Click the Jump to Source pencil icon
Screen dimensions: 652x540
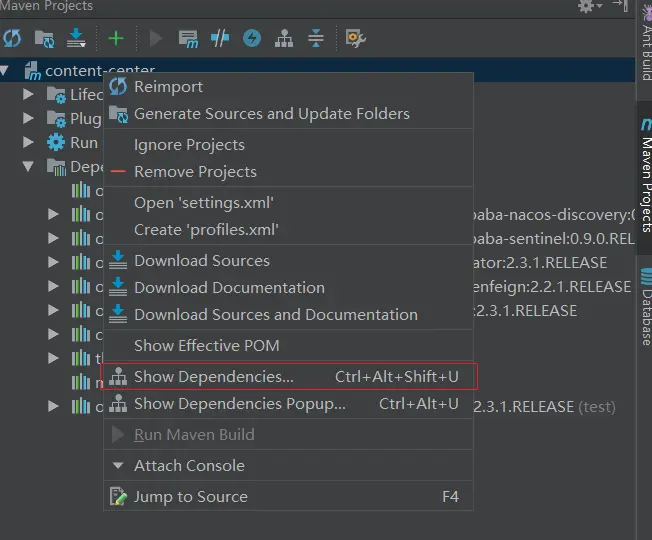click(118, 496)
